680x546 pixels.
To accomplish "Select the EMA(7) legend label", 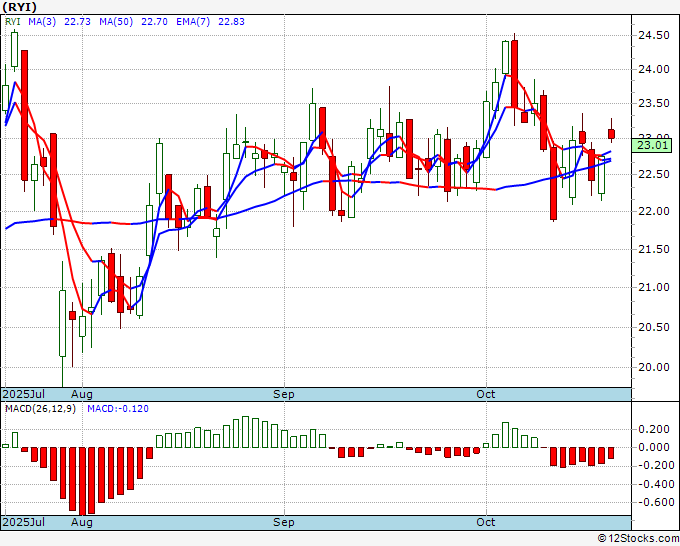I will (193, 22).
